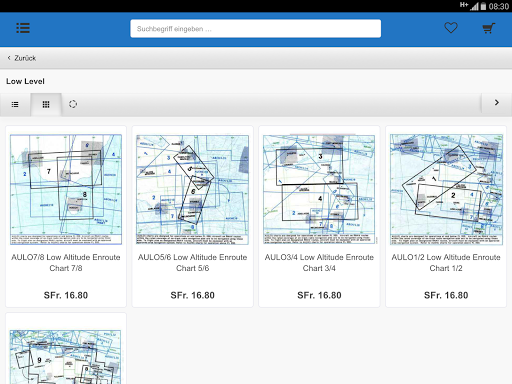Select the circular carousel view icon
The height and width of the screenshot is (384, 512).
73,104
